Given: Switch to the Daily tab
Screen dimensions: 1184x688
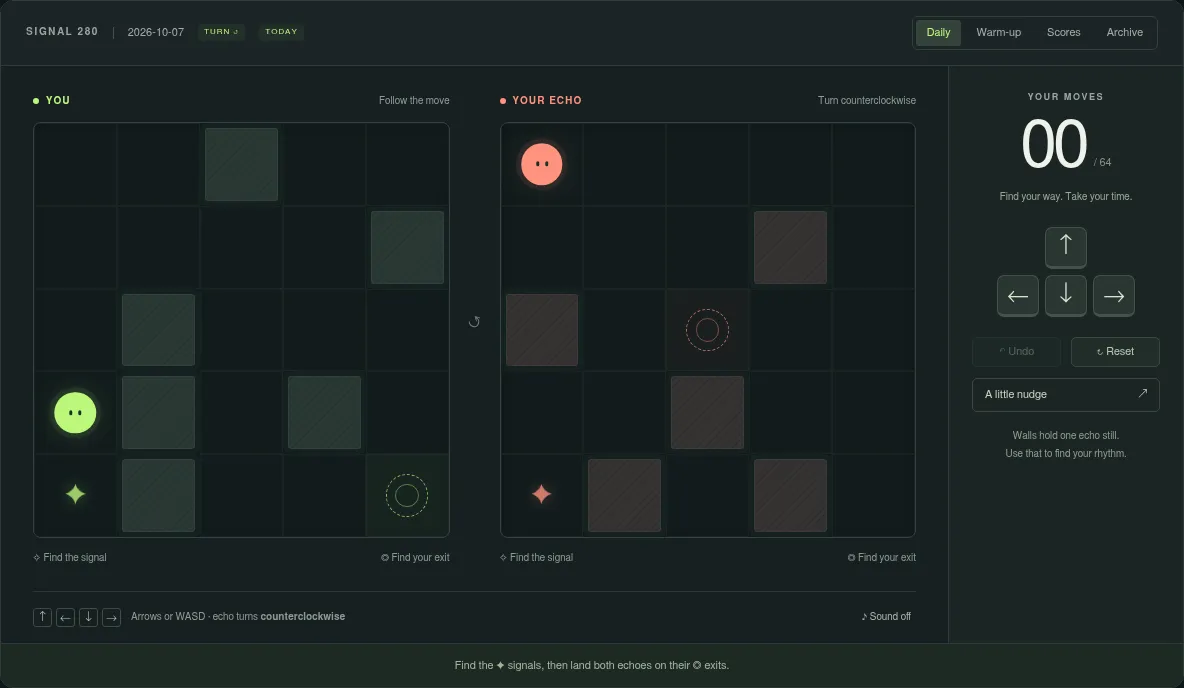Looking at the screenshot, I should [x=938, y=32].
